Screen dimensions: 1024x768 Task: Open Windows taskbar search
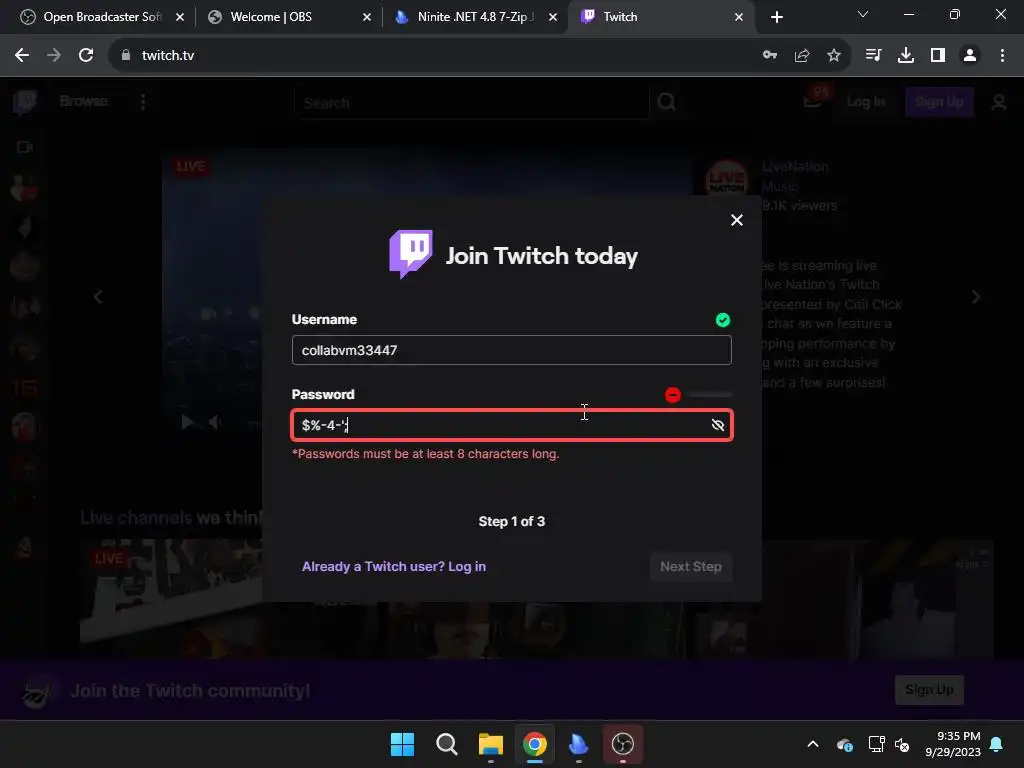447,744
